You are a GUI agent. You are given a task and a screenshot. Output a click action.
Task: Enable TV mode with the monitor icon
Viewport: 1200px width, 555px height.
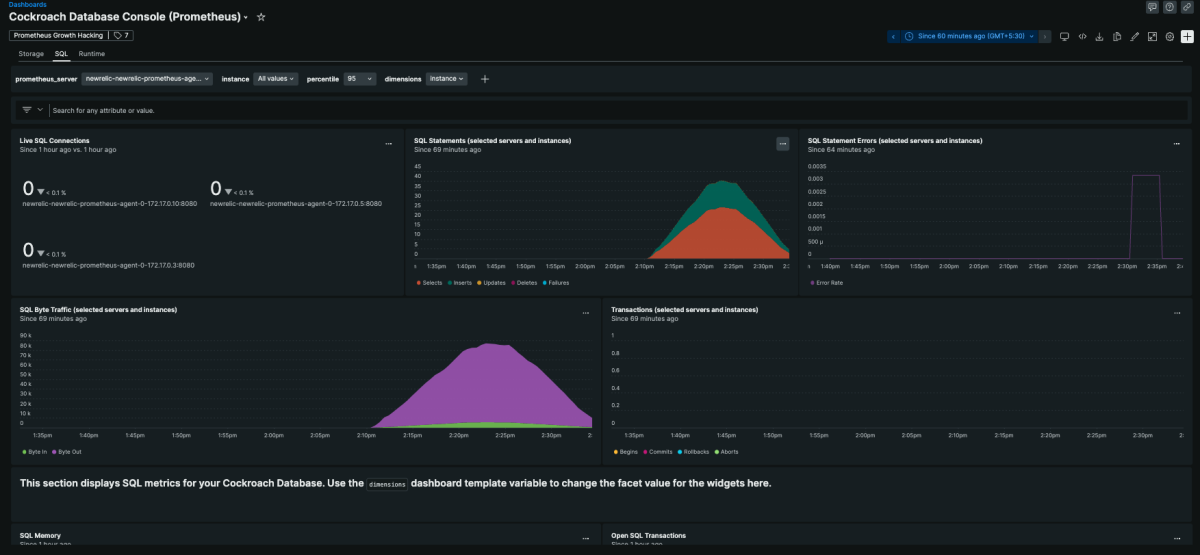pyautogui.click(x=1064, y=36)
